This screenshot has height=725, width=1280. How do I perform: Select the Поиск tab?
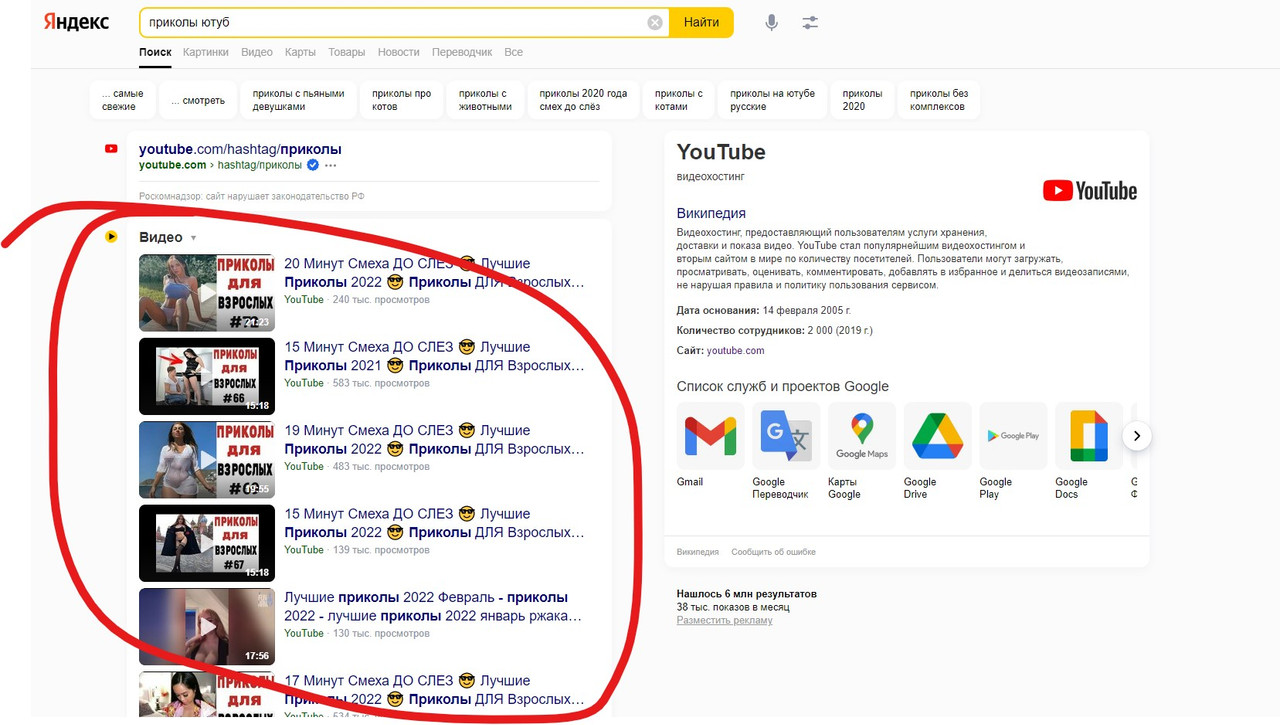tap(155, 52)
